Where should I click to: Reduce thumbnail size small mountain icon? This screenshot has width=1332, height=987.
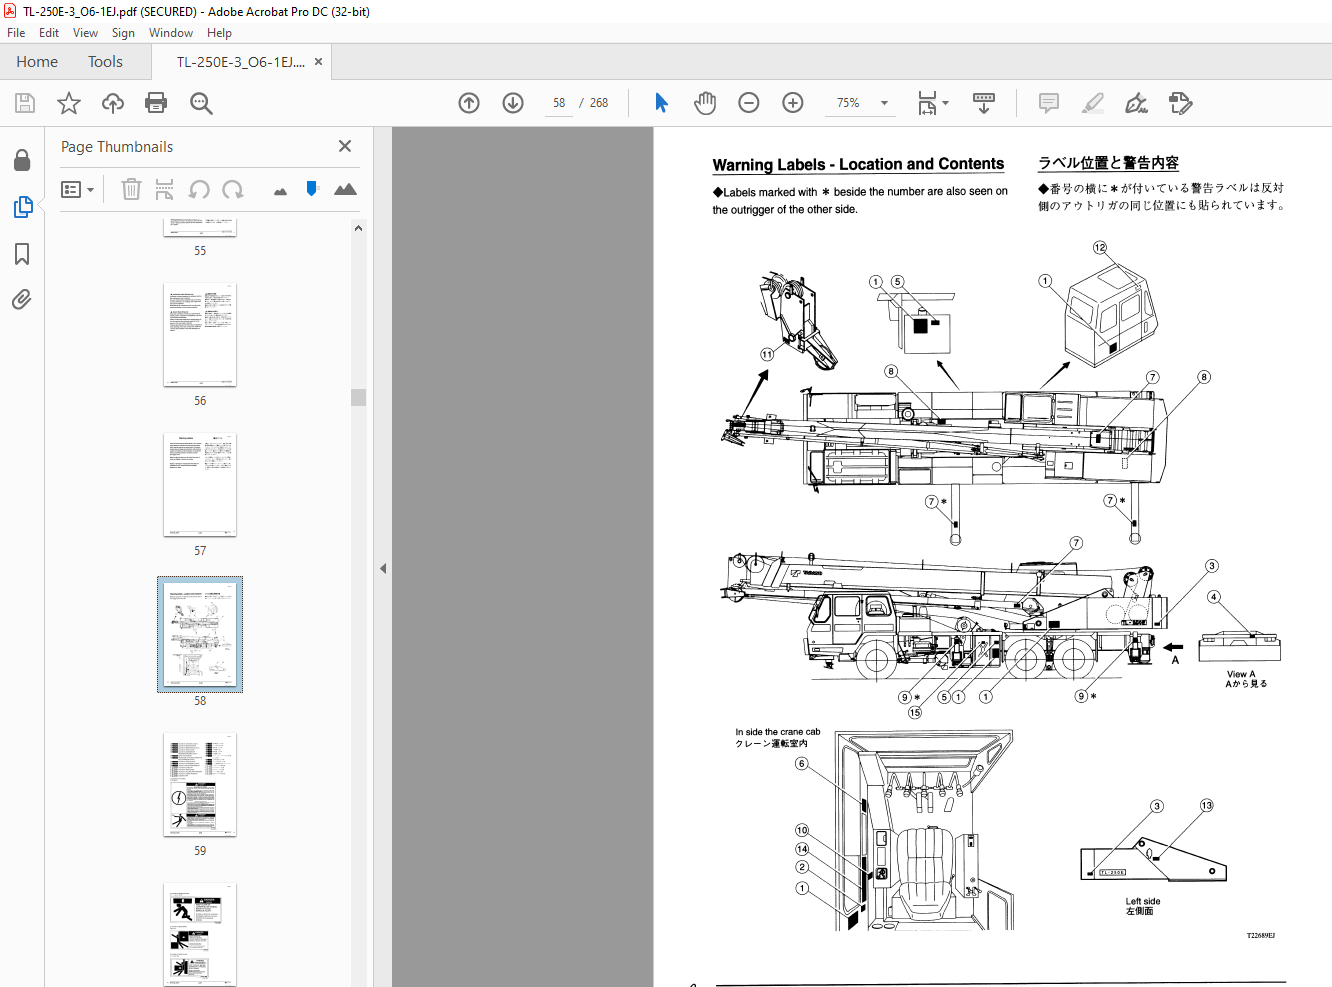280,191
